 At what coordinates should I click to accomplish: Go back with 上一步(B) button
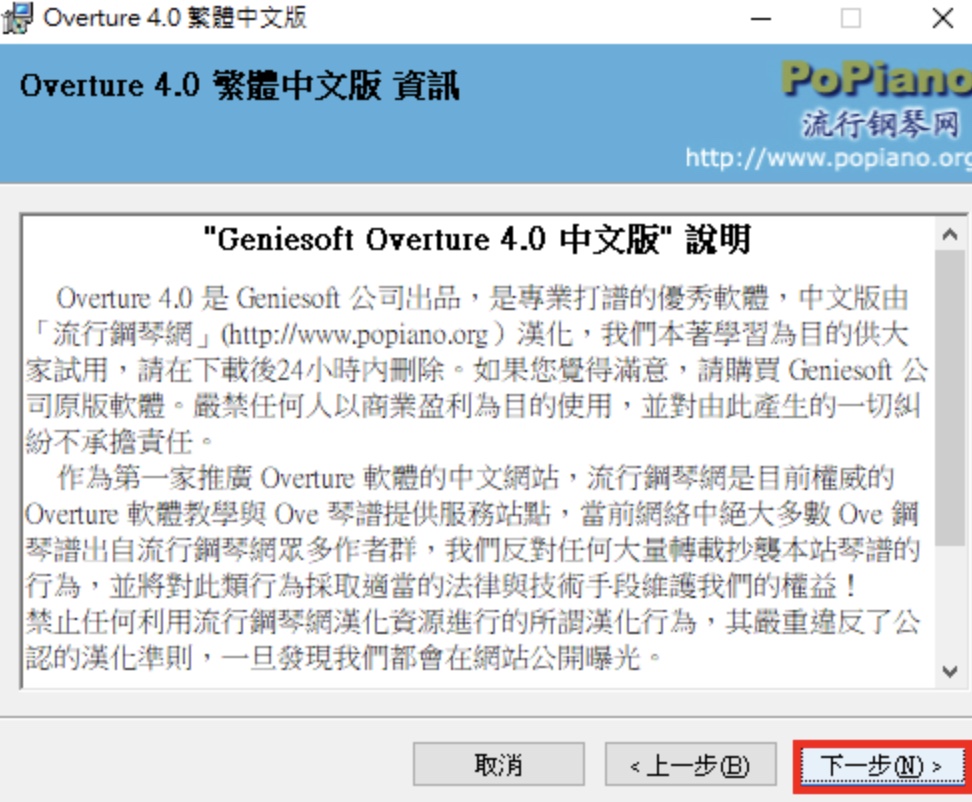691,765
